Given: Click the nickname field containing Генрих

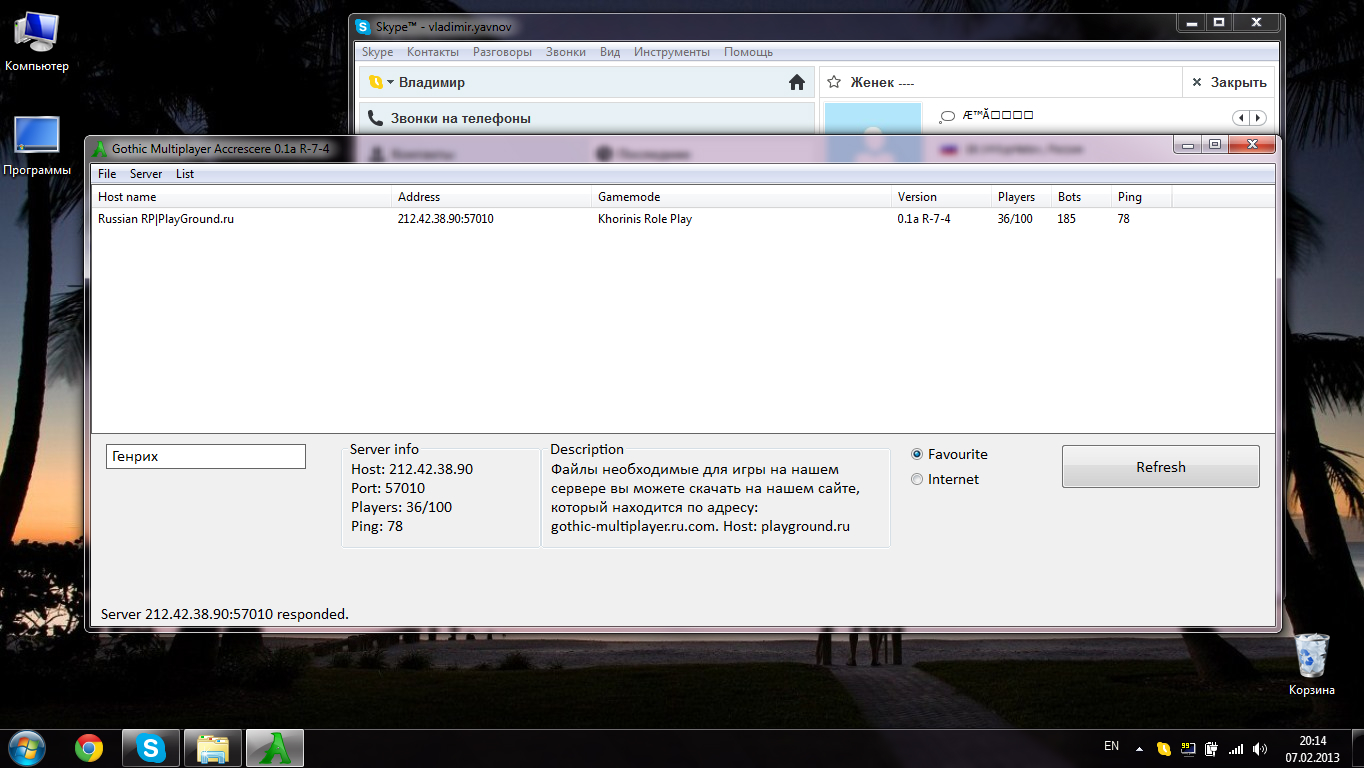Looking at the screenshot, I should click(205, 456).
